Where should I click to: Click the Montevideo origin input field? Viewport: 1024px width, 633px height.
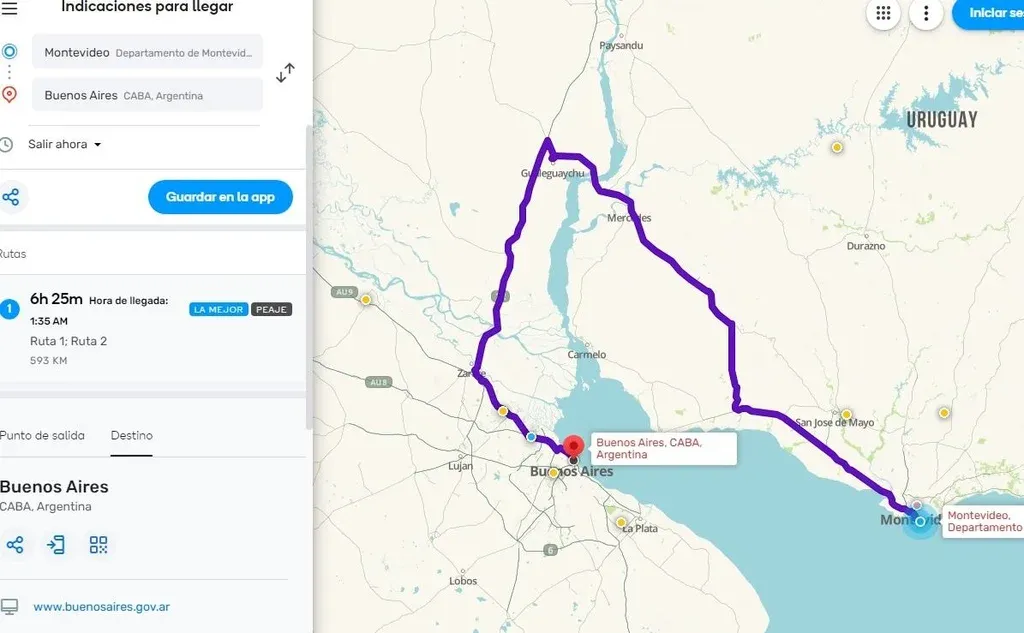tap(148, 52)
